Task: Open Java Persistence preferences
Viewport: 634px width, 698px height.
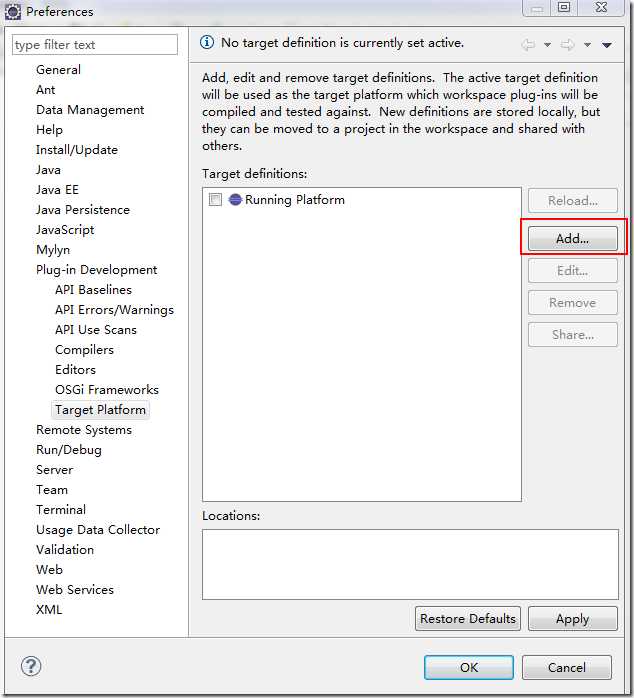Action: 83,210
